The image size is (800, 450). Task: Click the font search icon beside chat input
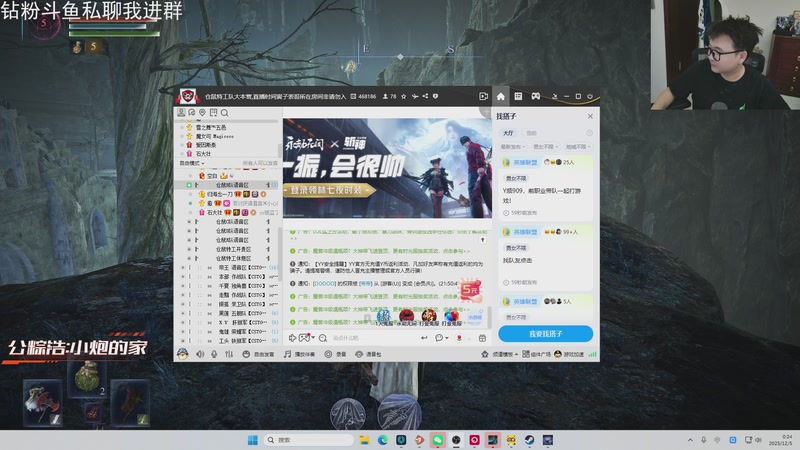tap(322, 338)
